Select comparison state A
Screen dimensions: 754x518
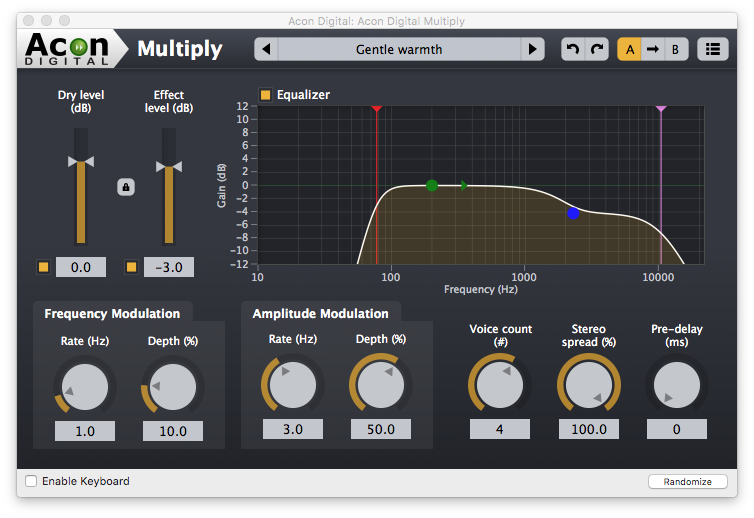(629, 49)
